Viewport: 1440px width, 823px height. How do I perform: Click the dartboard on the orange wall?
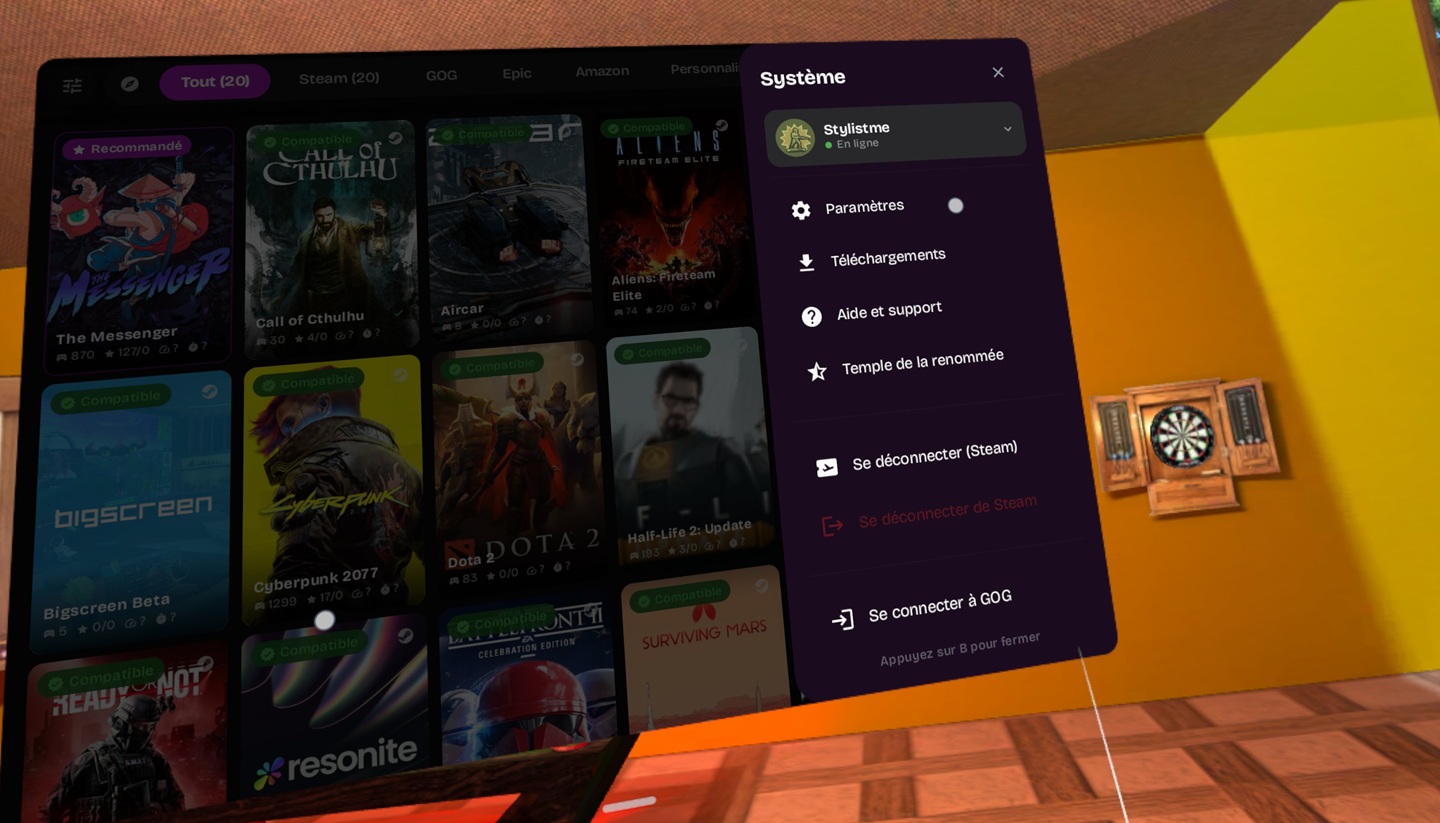pyautogui.click(x=1182, y=437)
